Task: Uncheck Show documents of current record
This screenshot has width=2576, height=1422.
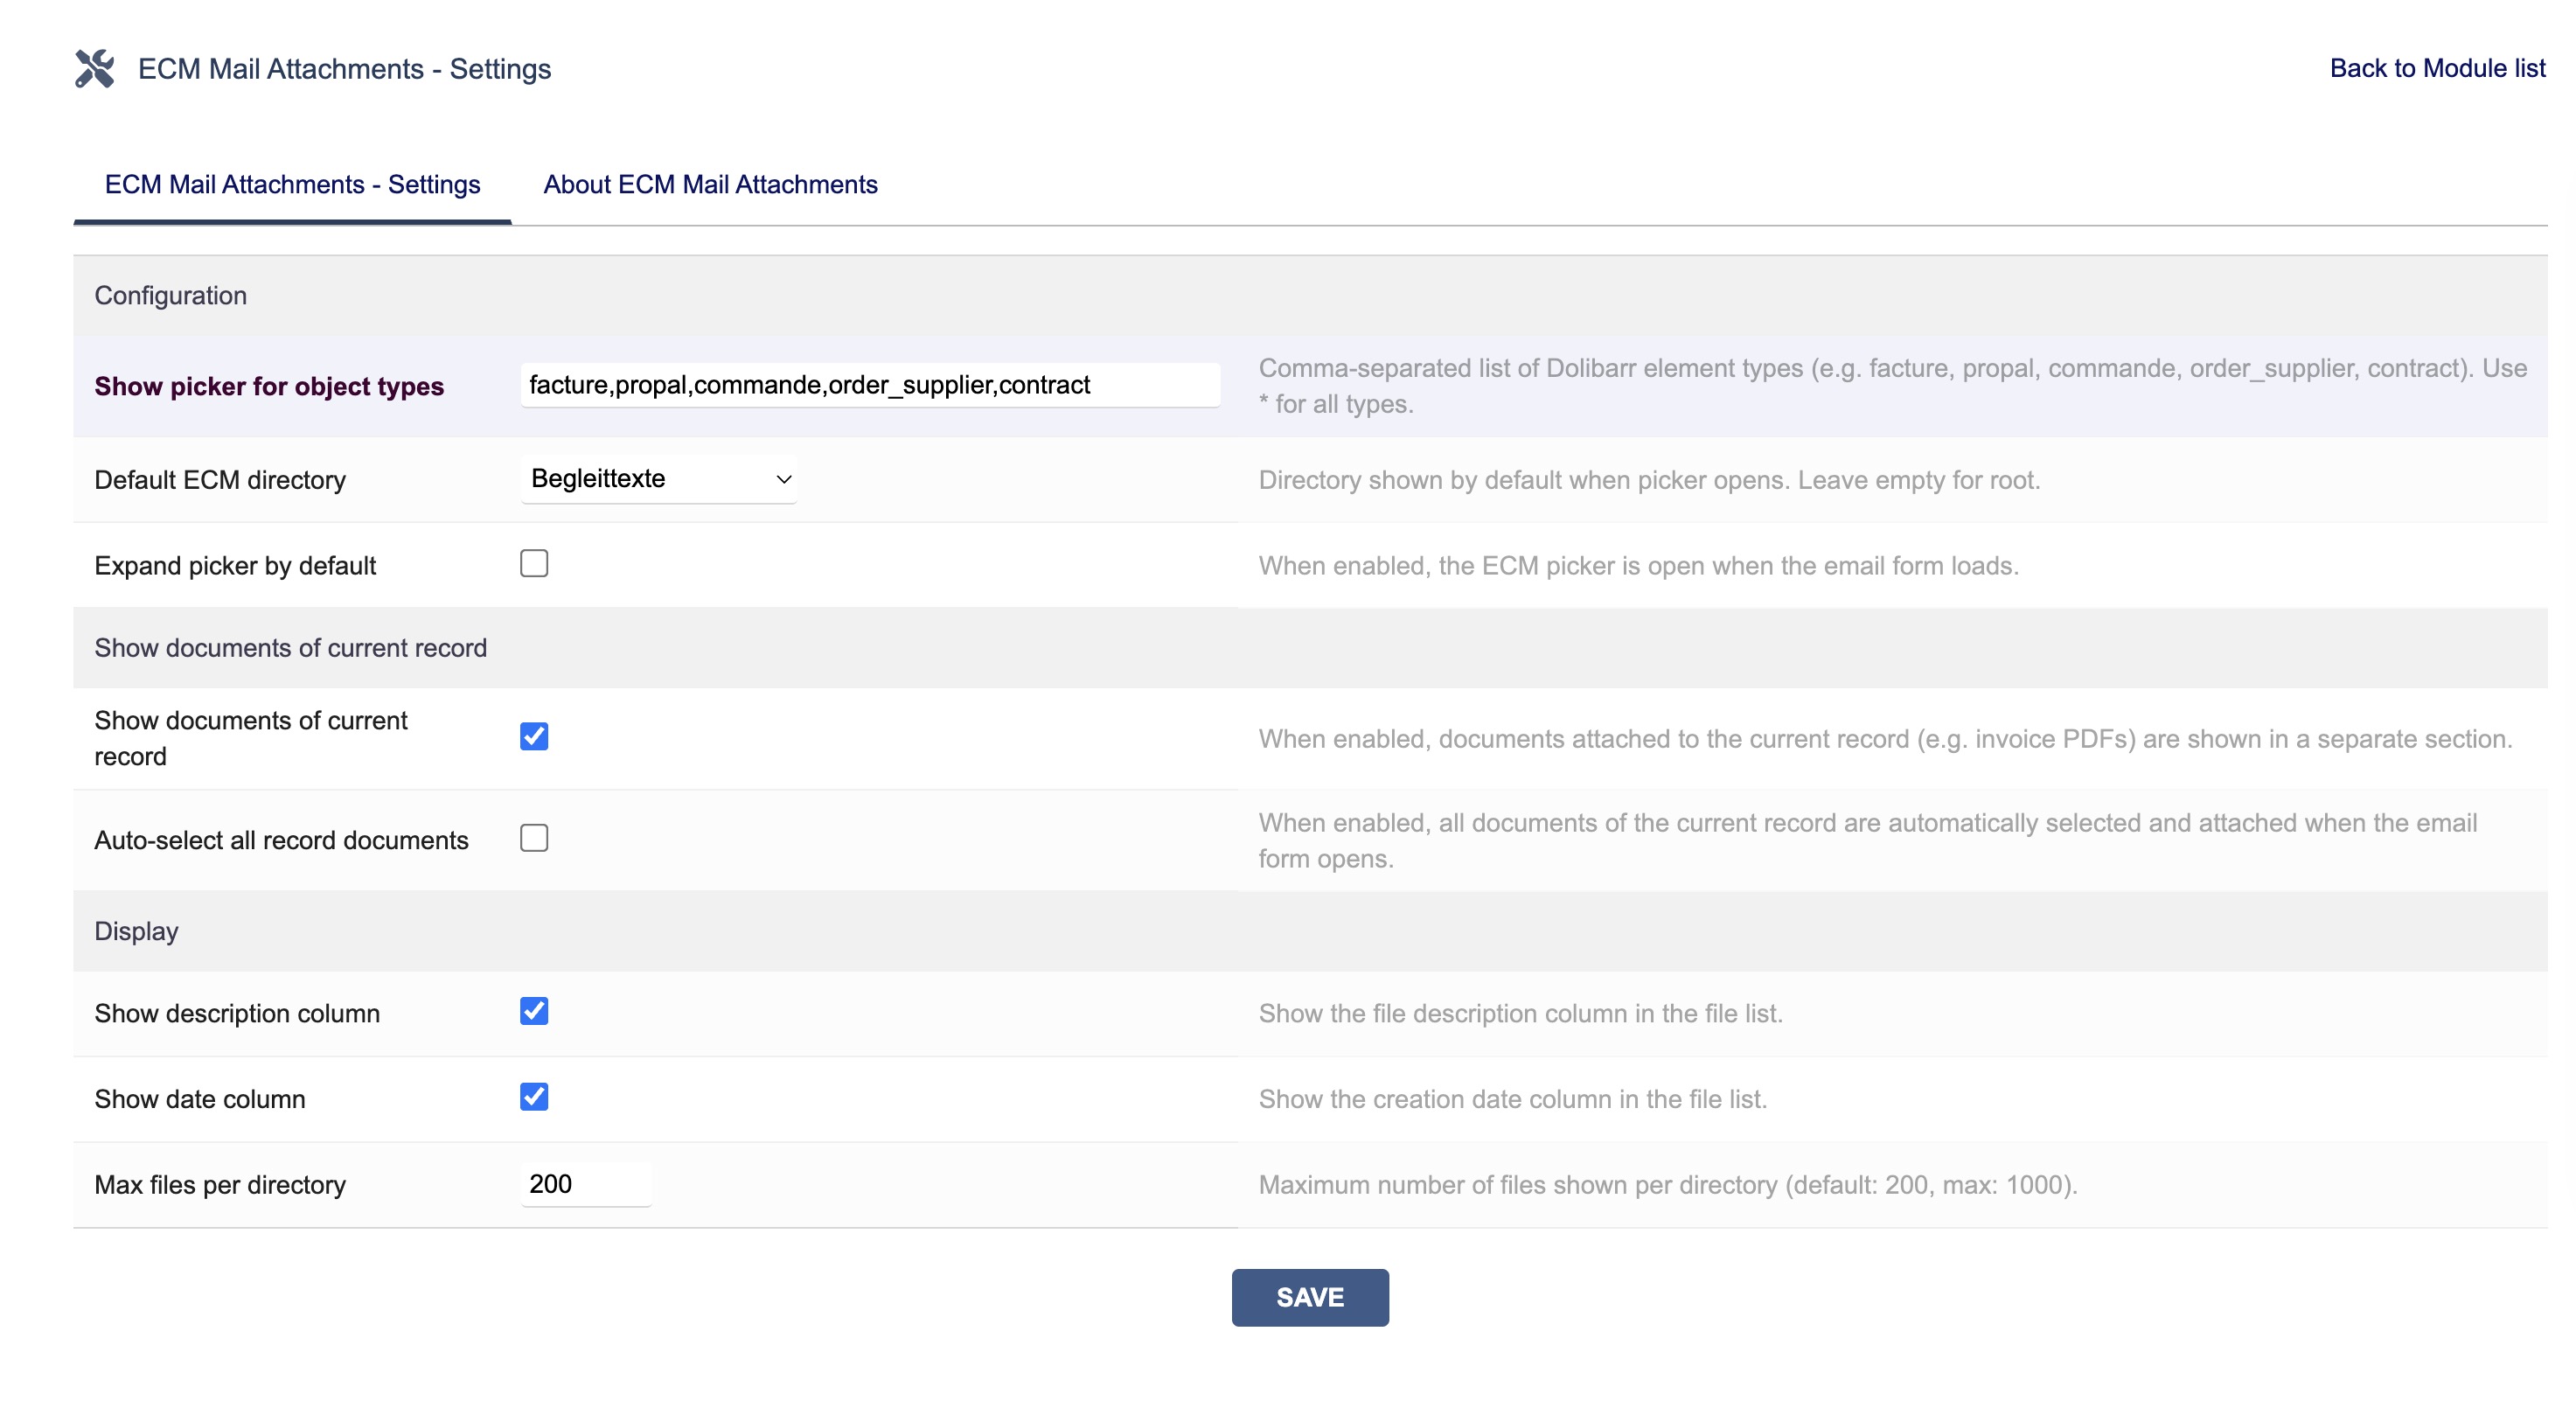Action: 534,737
